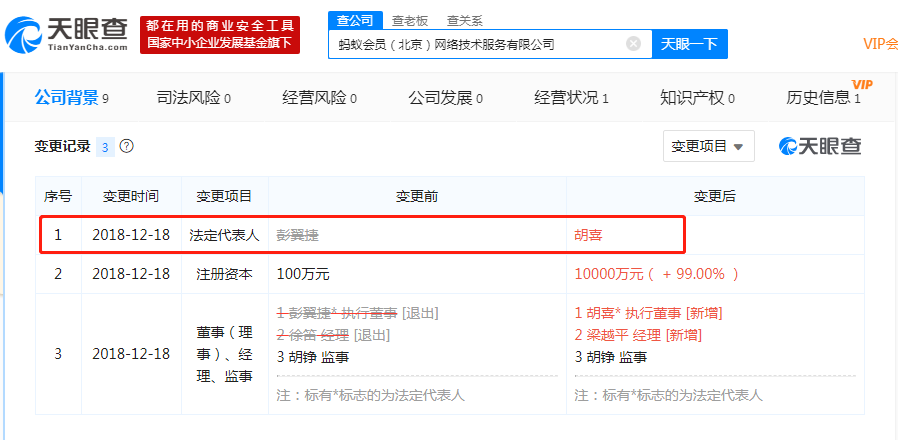898x440 pixels.
Task: Open the 经营风险 section tab
Action: coord(319,97)
